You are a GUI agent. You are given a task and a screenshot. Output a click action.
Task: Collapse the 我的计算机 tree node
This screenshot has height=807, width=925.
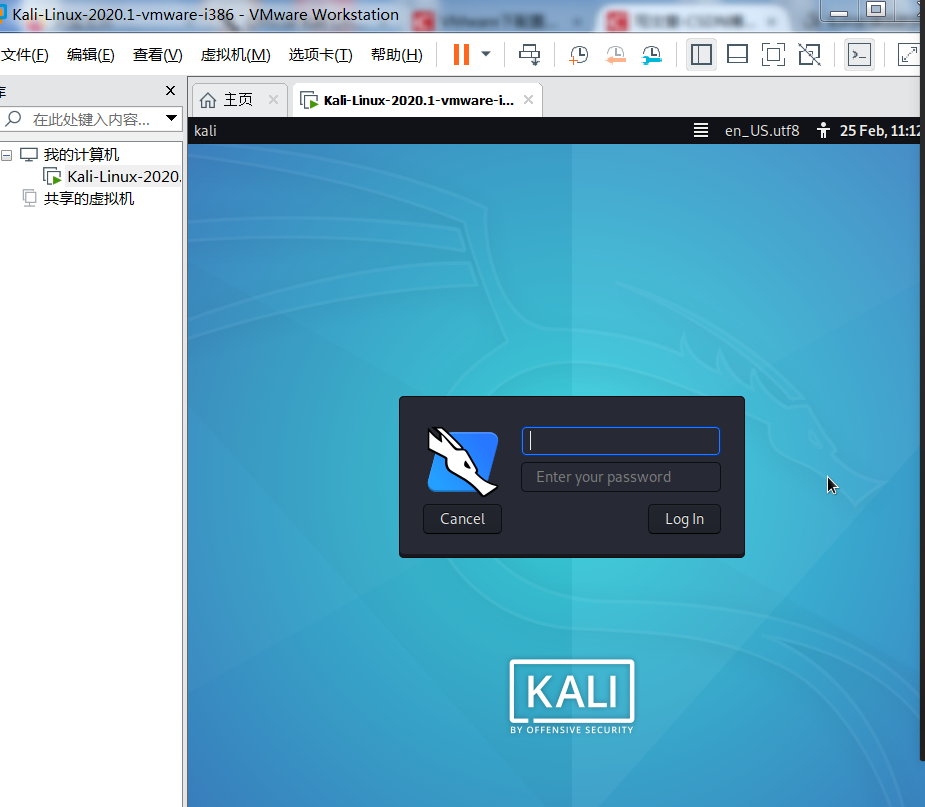(x=7, y=155)
